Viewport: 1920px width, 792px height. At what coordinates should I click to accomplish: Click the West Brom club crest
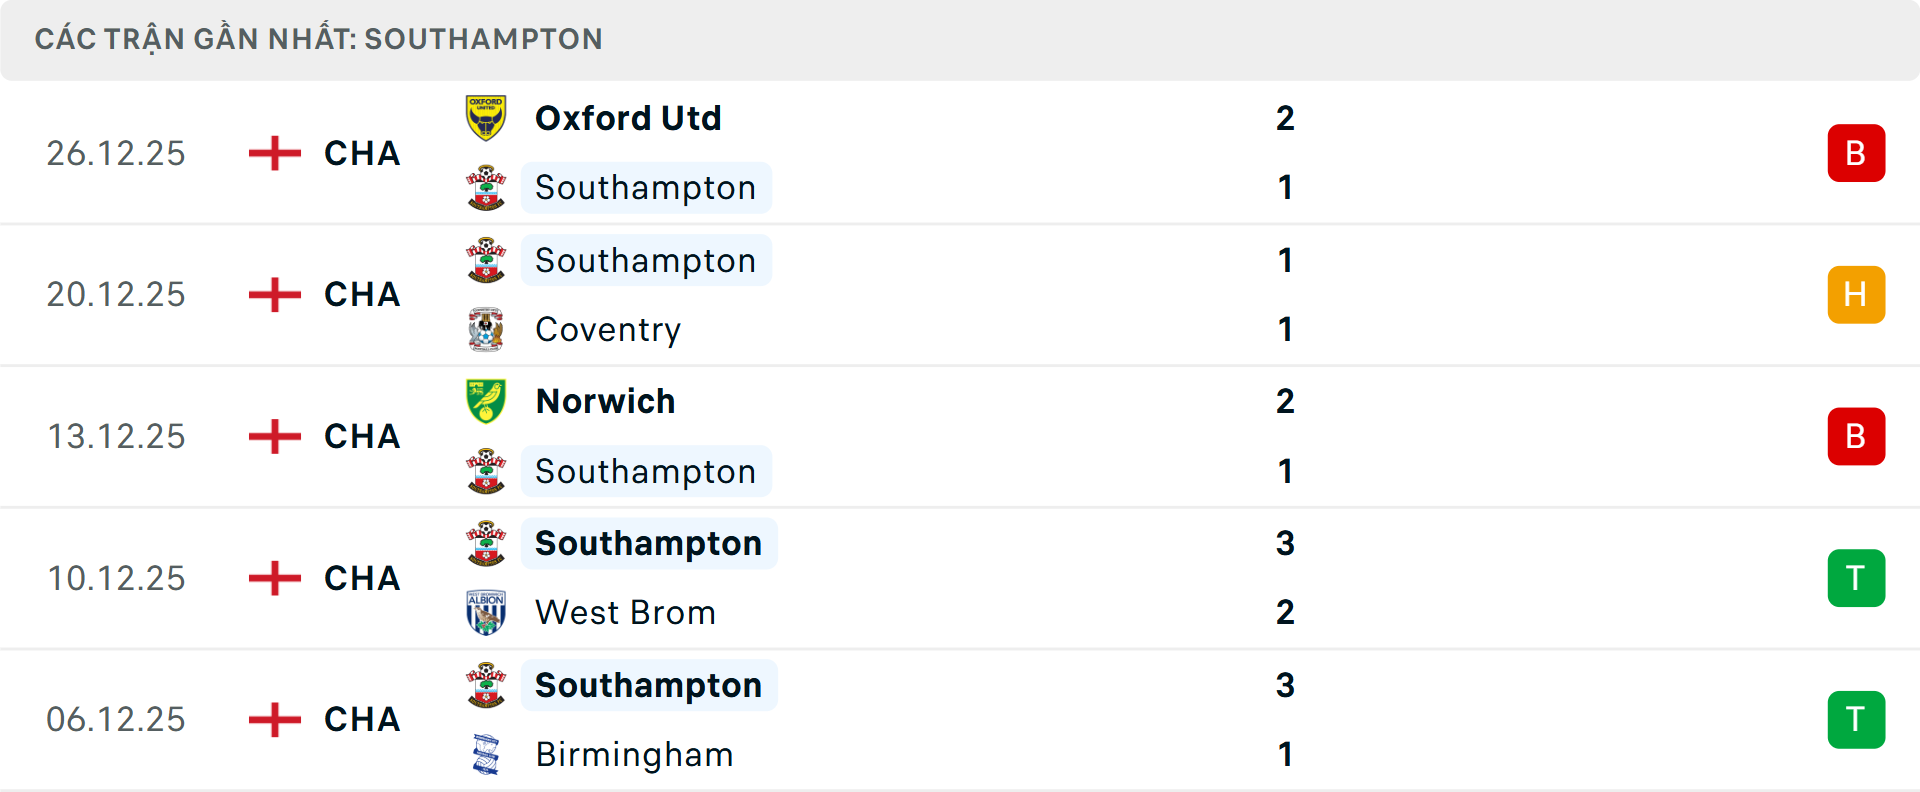486,612
